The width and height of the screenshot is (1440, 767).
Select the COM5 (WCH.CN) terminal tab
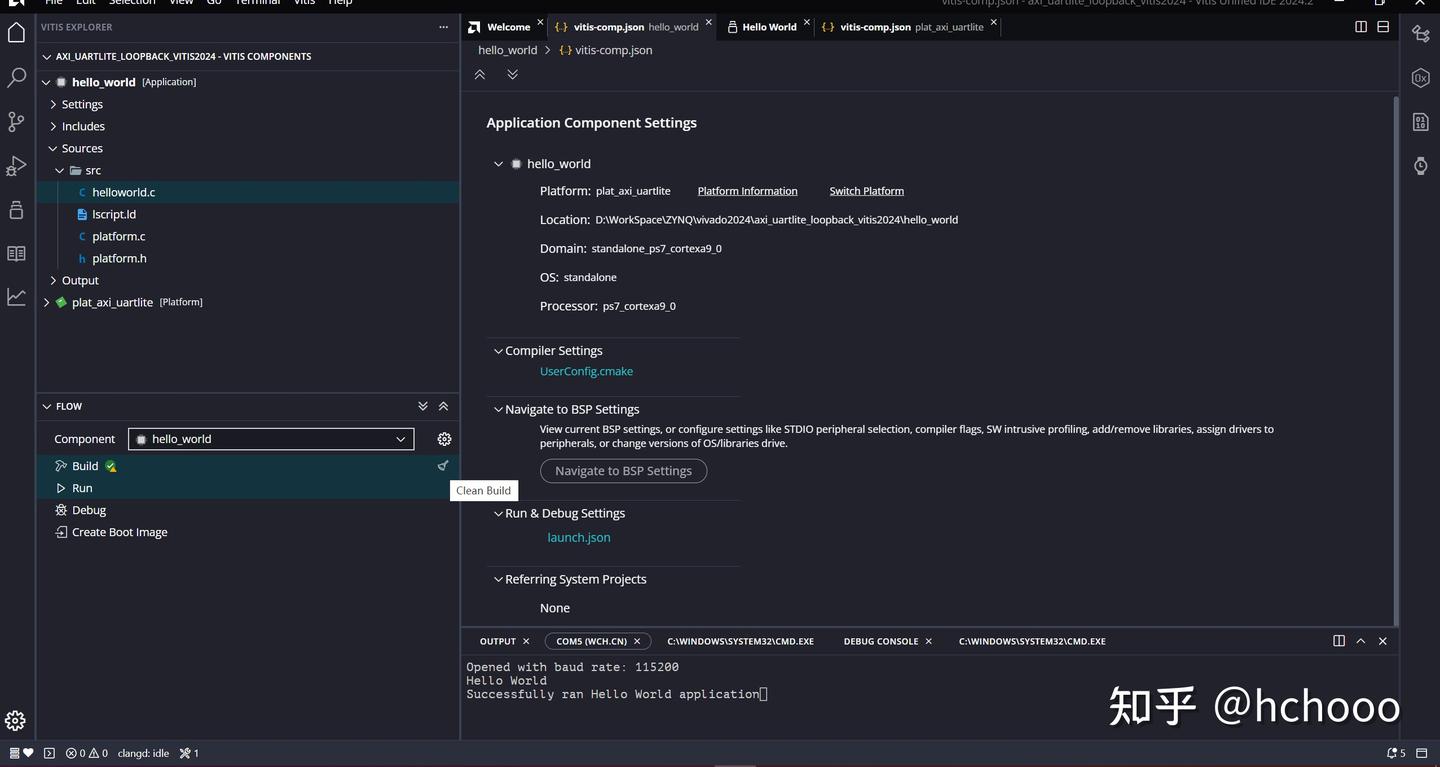[x=591, y=641]
